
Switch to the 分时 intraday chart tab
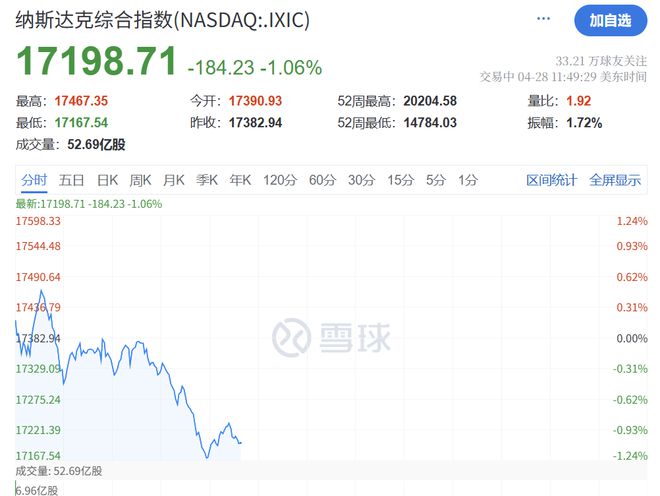point(34,180)
